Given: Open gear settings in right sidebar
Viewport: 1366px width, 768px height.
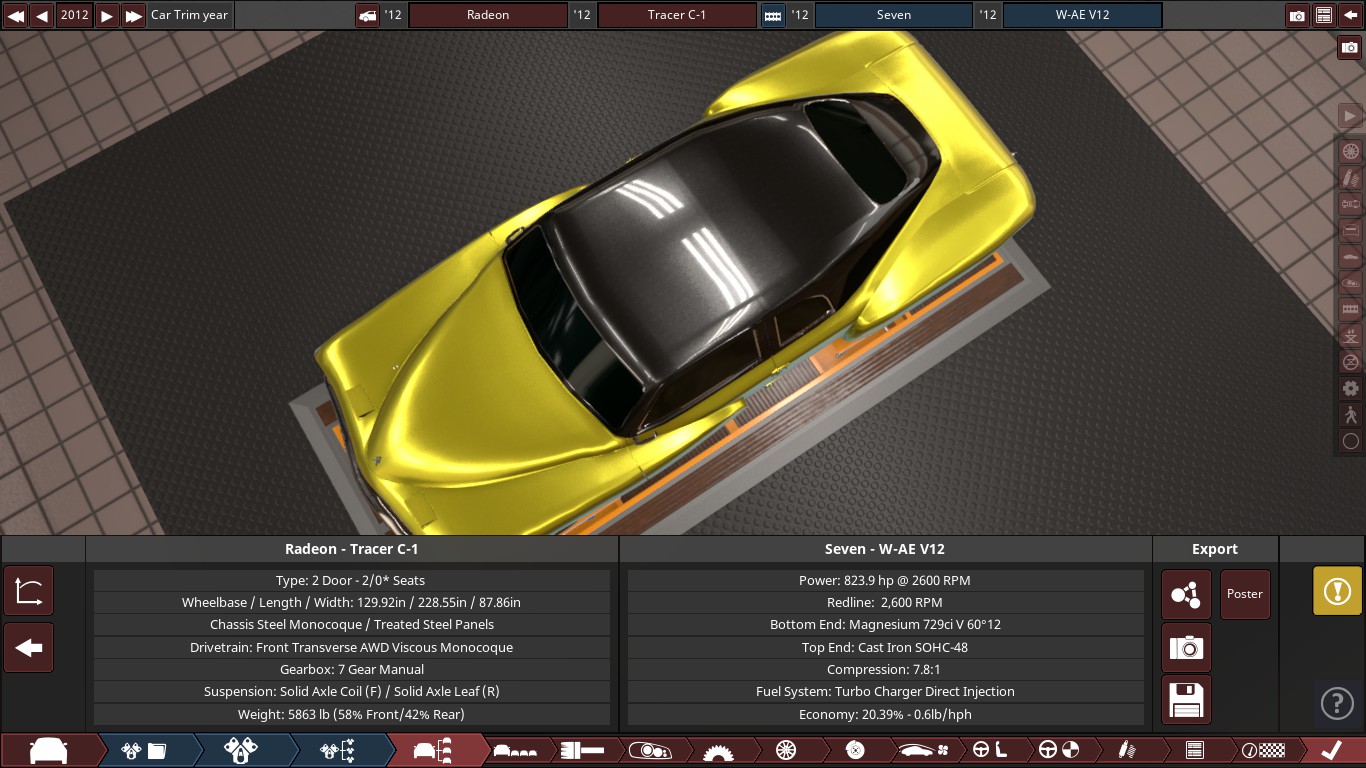Looking at the screenshot, I should 1350,388.
